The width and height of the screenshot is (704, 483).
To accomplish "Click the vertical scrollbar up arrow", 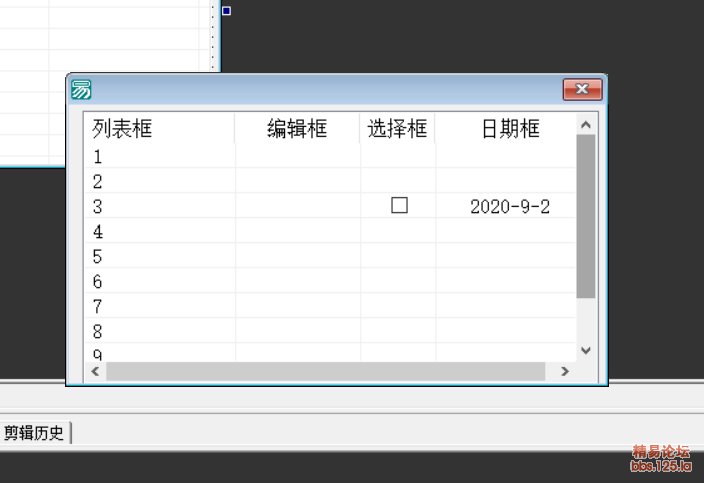I will point(585,125).
